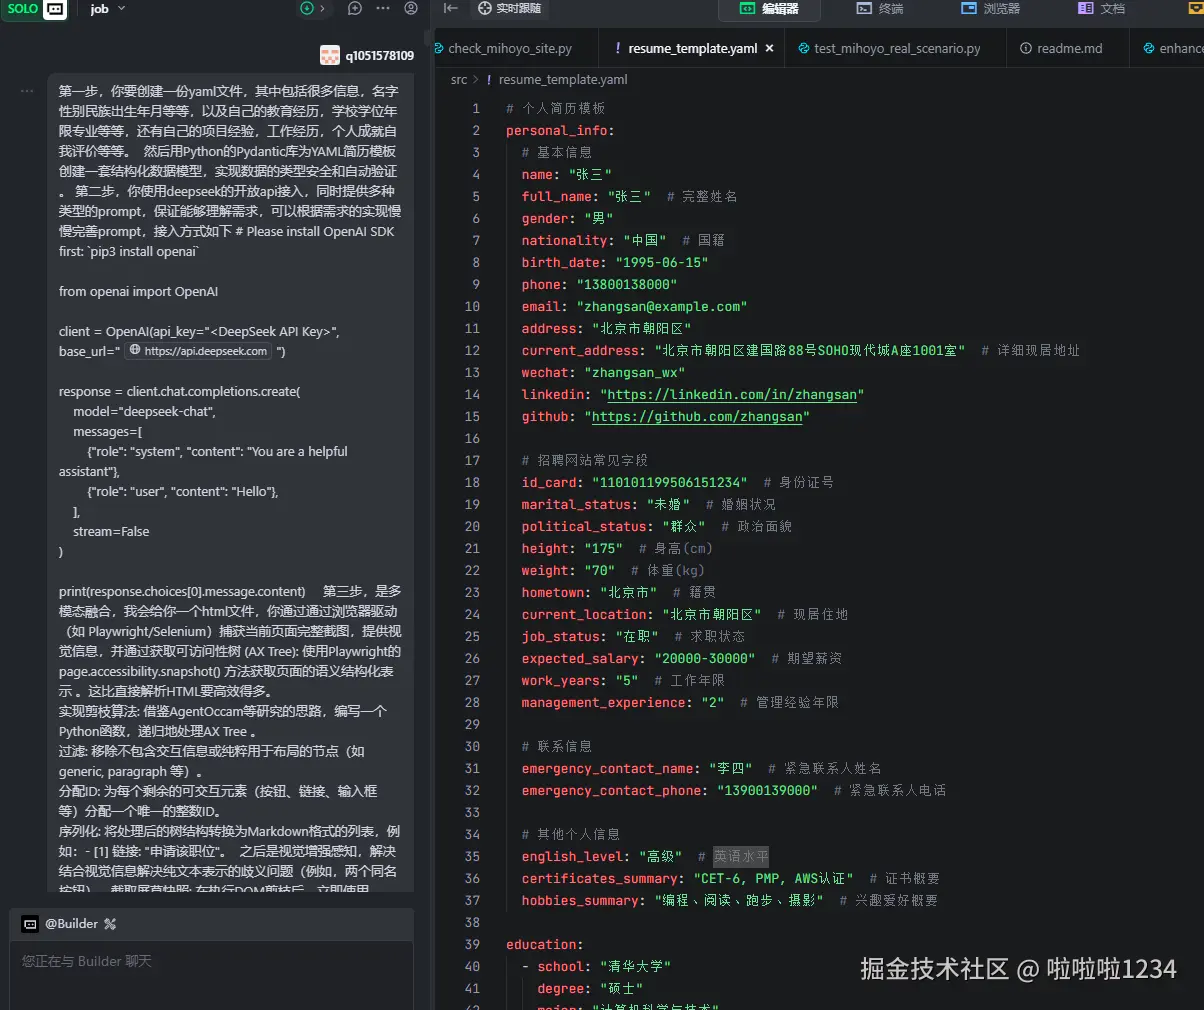Click the SOLO mode logo

tap(34, 9)
